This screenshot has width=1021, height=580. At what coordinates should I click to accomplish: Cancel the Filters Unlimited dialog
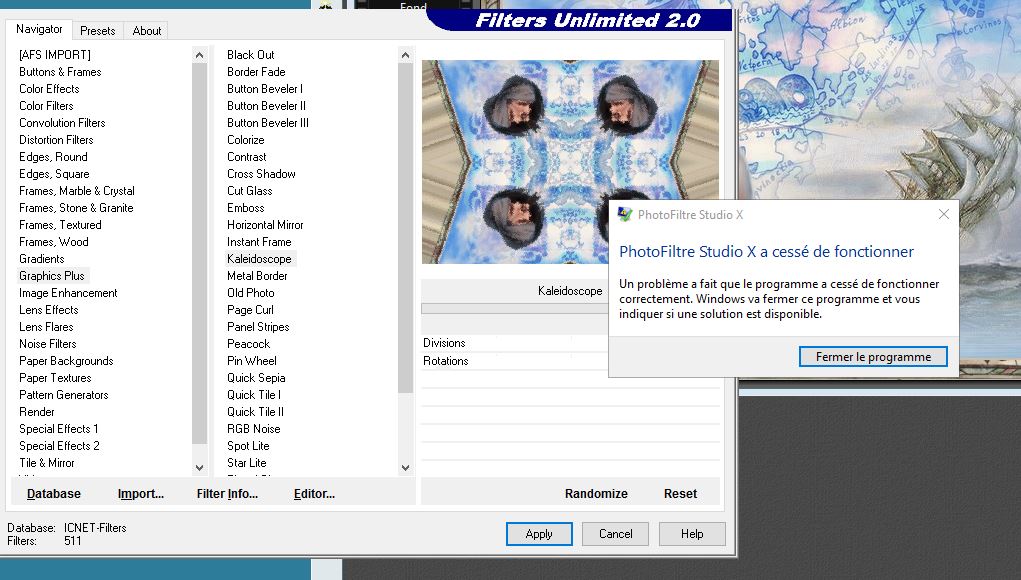click(x=615, y=534)
